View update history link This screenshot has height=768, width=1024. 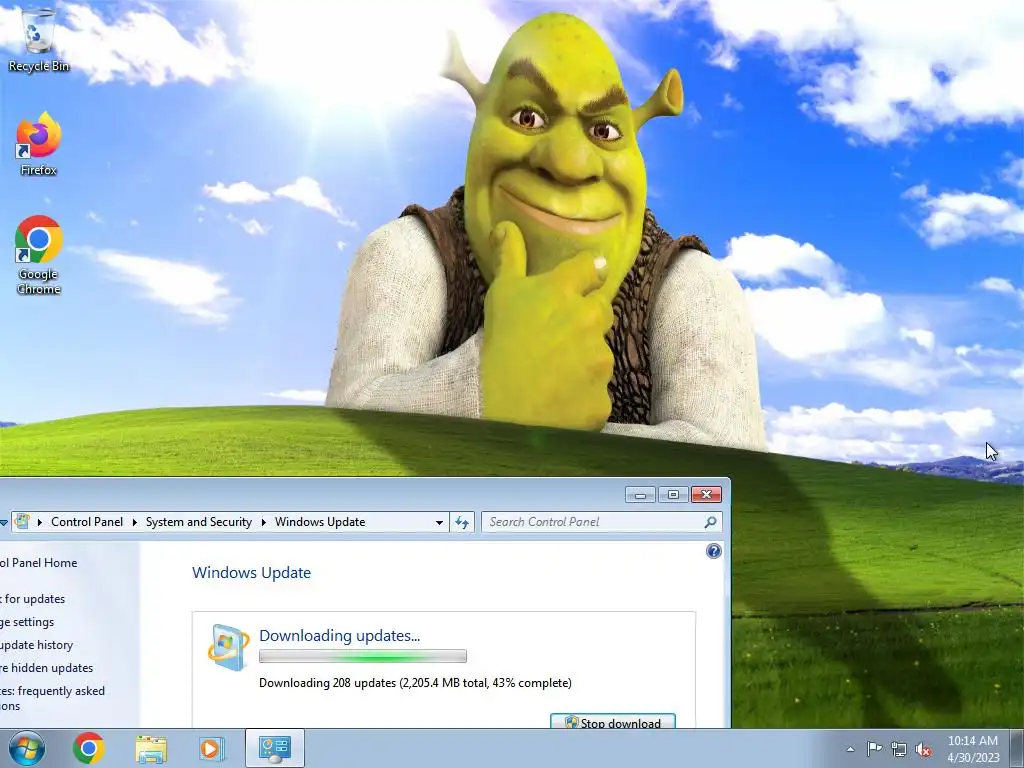pyautogui.click(x=37, y=645)
